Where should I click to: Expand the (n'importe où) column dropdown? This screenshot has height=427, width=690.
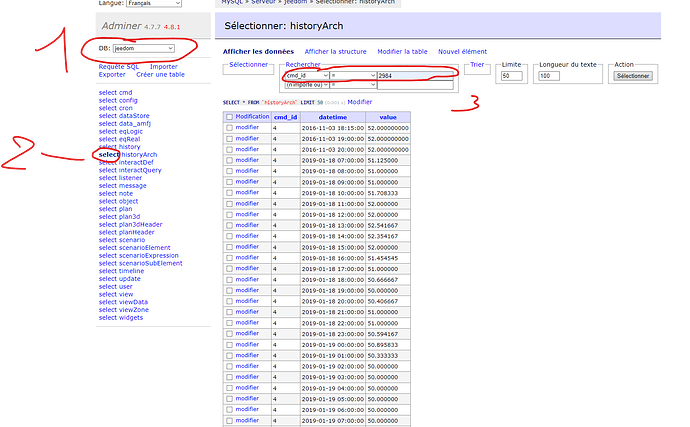point(306,85)
